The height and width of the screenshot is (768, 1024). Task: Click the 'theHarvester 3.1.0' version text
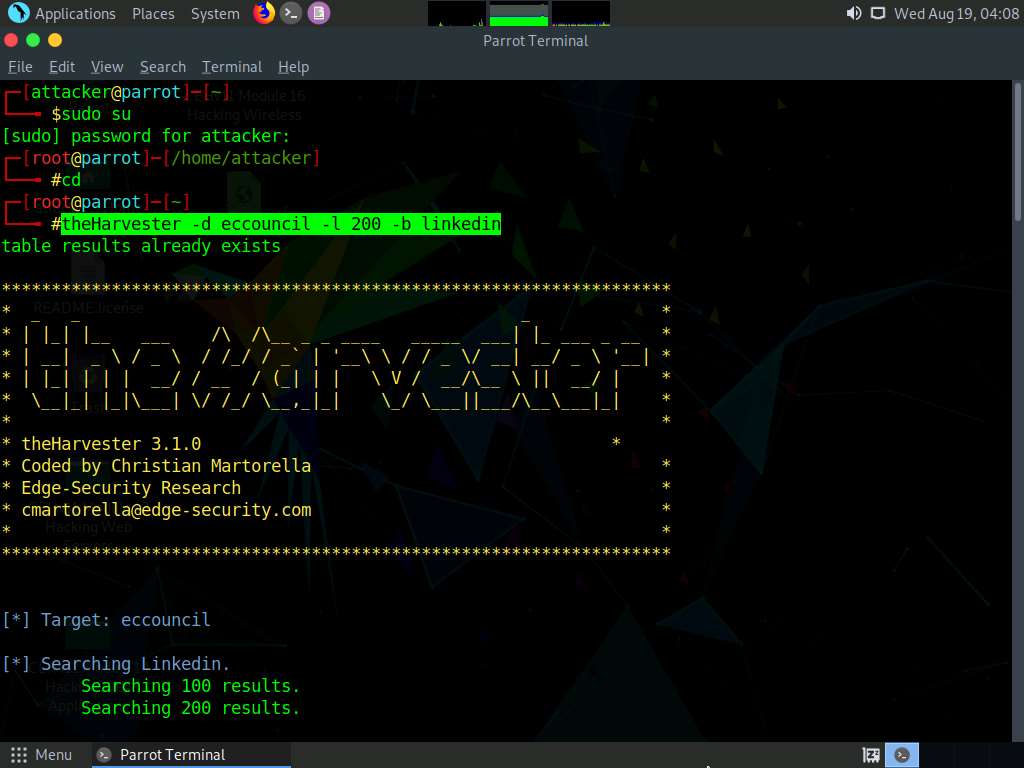click(111, 444)
